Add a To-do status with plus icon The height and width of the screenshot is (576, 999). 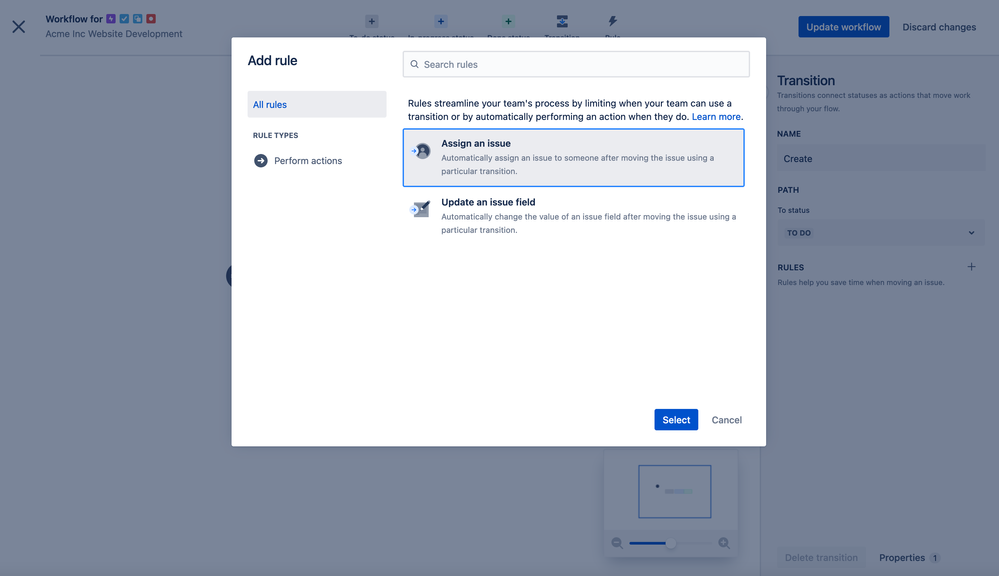click(x=372, y=22)
